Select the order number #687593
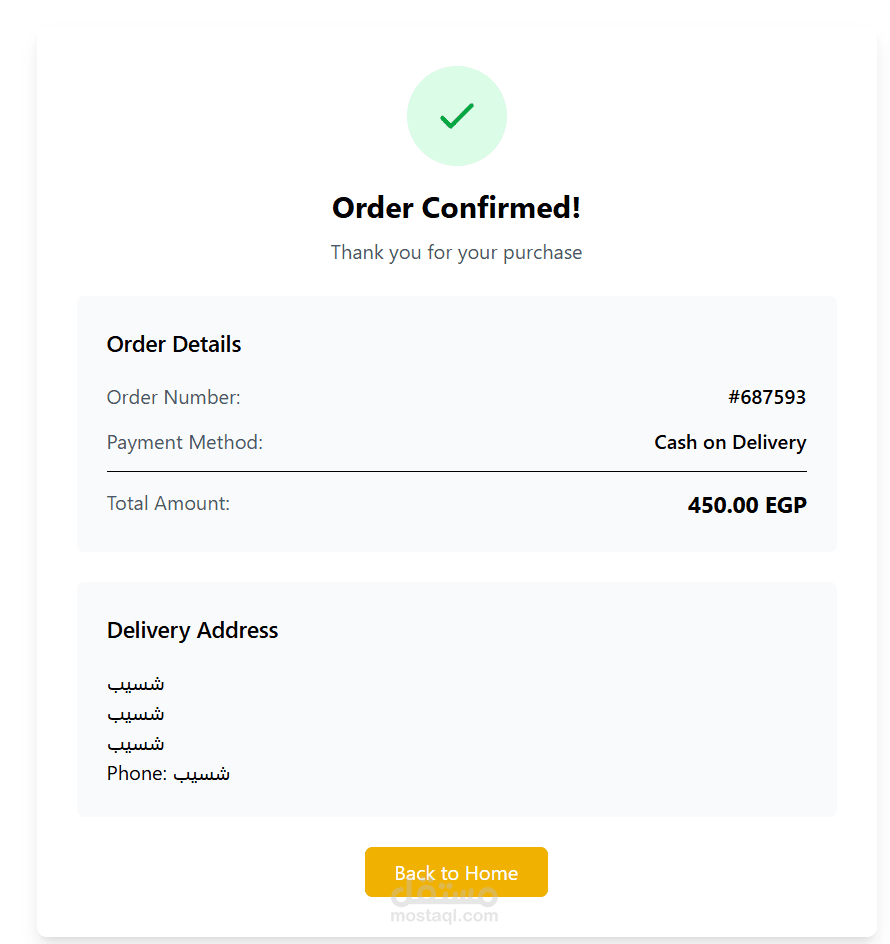The image size is (890, 944). pyautogui.click(x=767, y=397)
